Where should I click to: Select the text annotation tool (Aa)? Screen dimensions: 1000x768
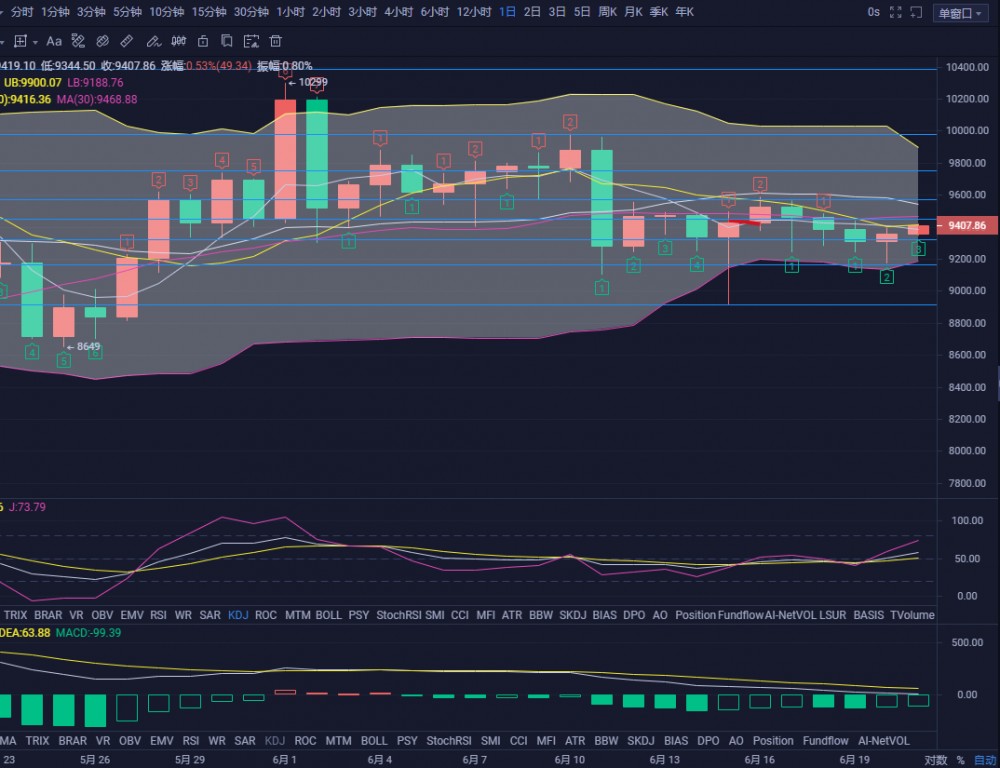(x=54, y=41)
